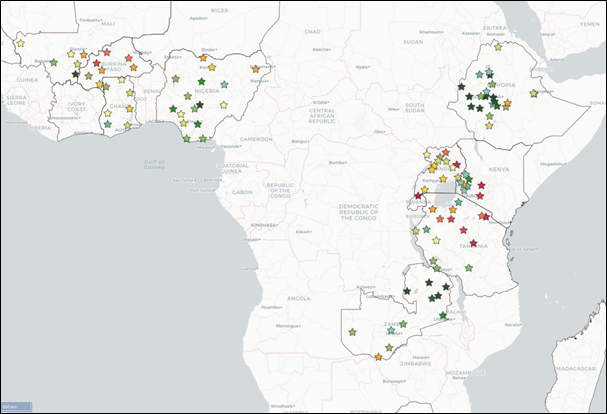Click the yellow-green star in western Zambia

tap(352, 332)
